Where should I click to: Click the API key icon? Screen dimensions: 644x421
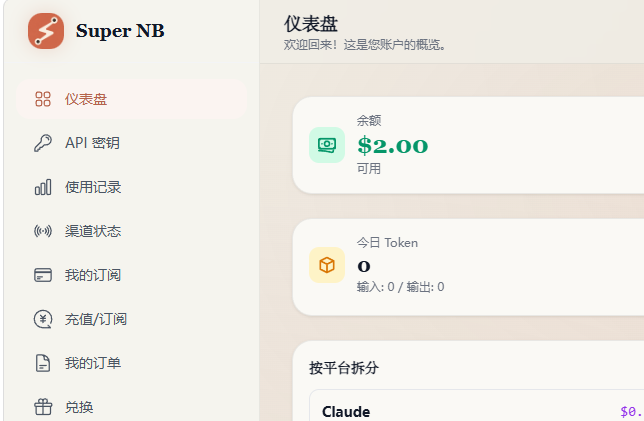tap(43, 143)
